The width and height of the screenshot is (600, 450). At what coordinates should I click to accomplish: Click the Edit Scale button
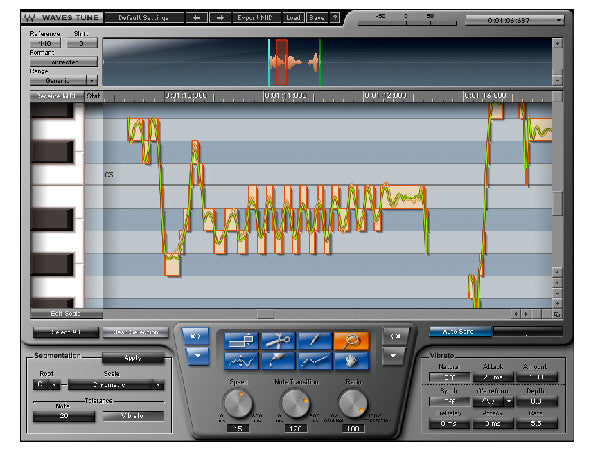pyautogui.click(x=66, y=314)
